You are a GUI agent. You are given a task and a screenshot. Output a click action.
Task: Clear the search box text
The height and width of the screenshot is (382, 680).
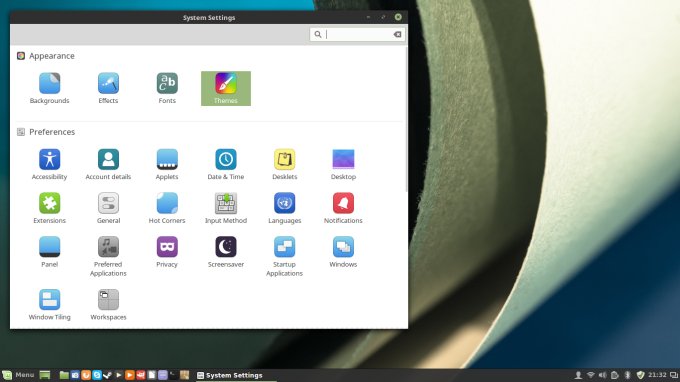pyautogui.click(x=397, y=34)
